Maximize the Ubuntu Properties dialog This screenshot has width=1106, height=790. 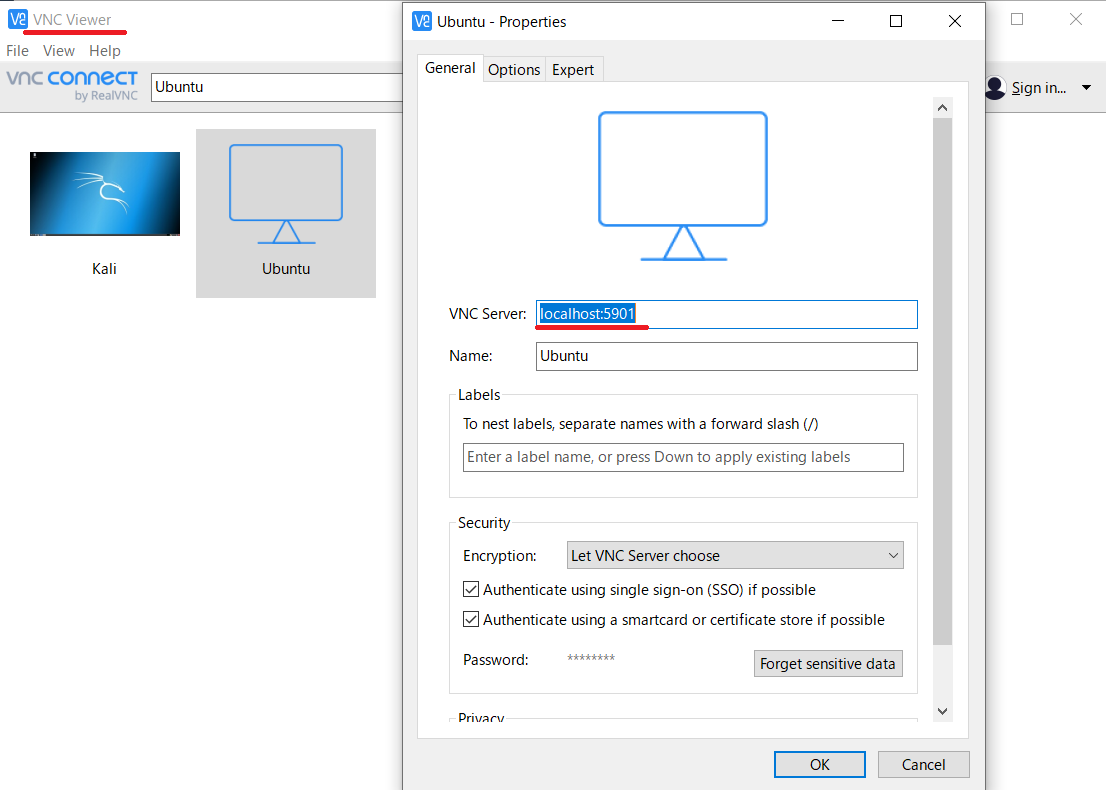(x=896, y=21)
